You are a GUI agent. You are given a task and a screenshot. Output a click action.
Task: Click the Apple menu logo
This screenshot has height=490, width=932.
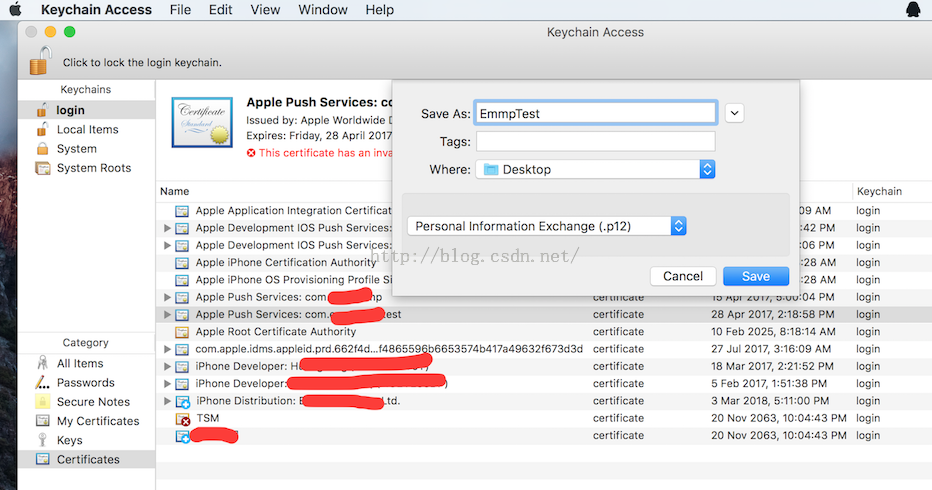click(x=15, y=10)
